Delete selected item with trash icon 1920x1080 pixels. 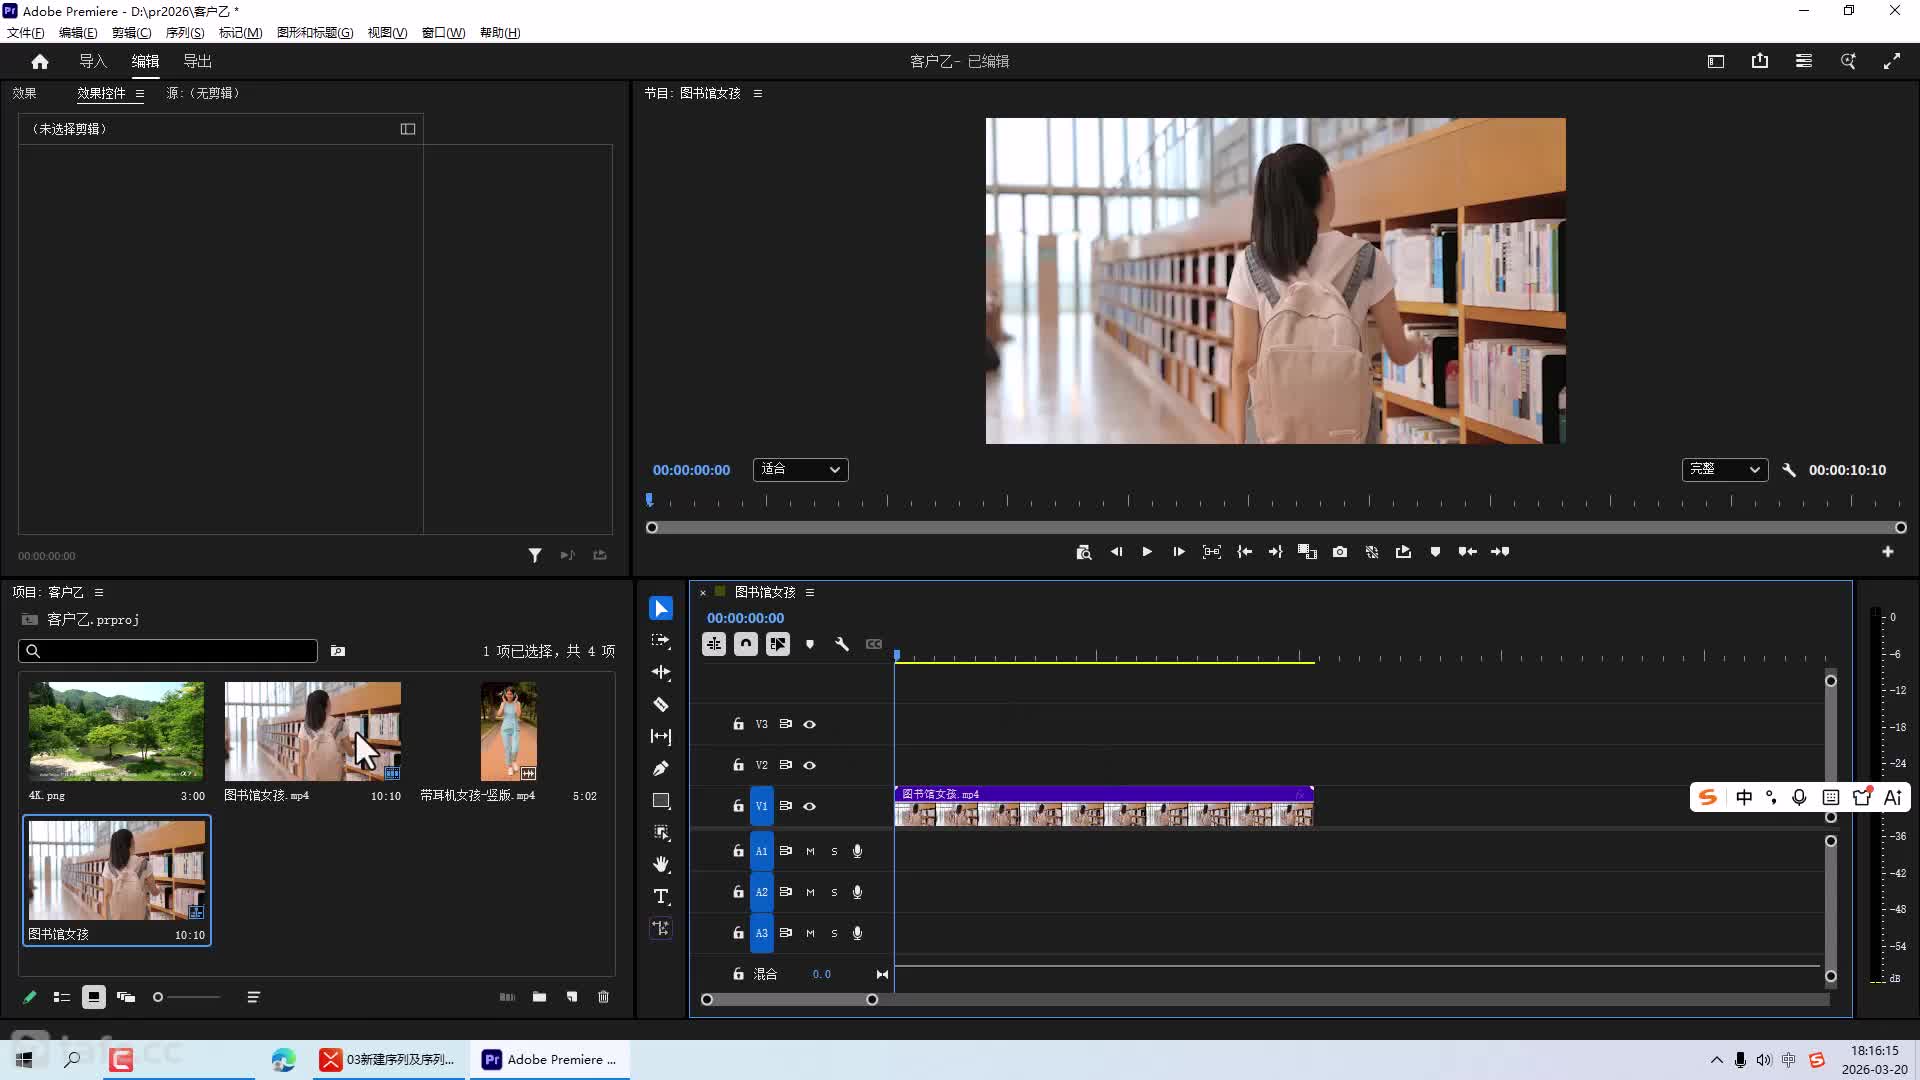tap(604, 997)
